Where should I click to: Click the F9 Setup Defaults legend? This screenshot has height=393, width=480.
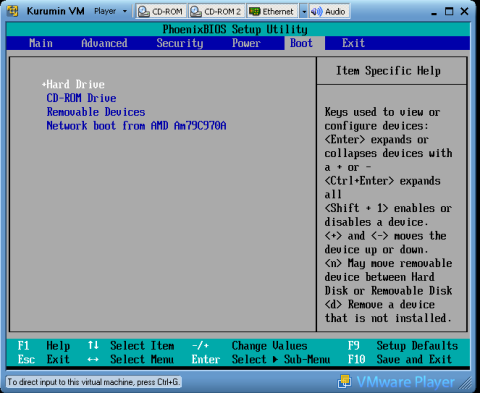click(403, 346)
